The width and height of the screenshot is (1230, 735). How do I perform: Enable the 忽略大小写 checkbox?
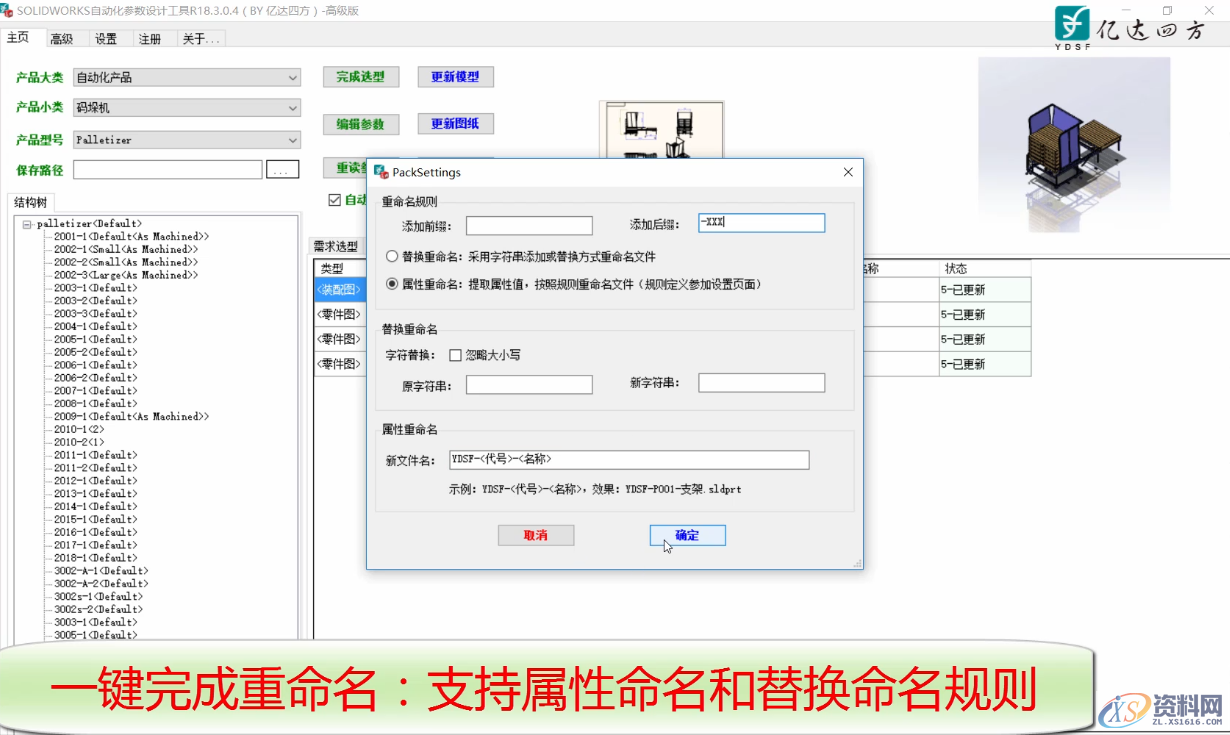(x=455, y=354)
